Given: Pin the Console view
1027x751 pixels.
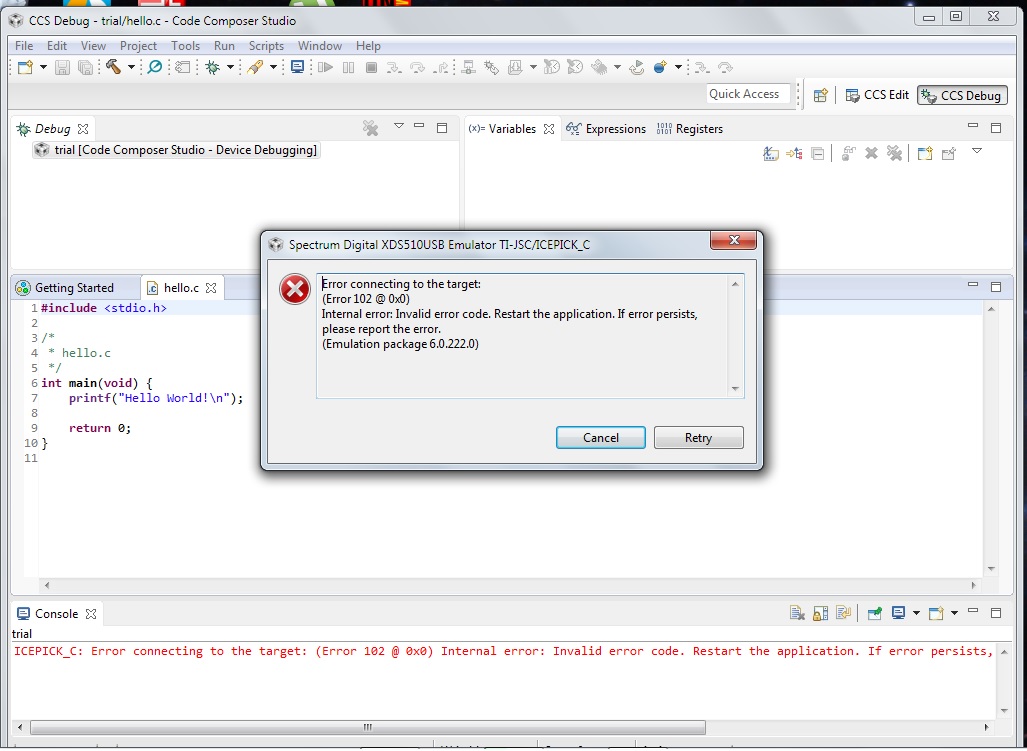Looking at the screenshot, I should 874,613.
